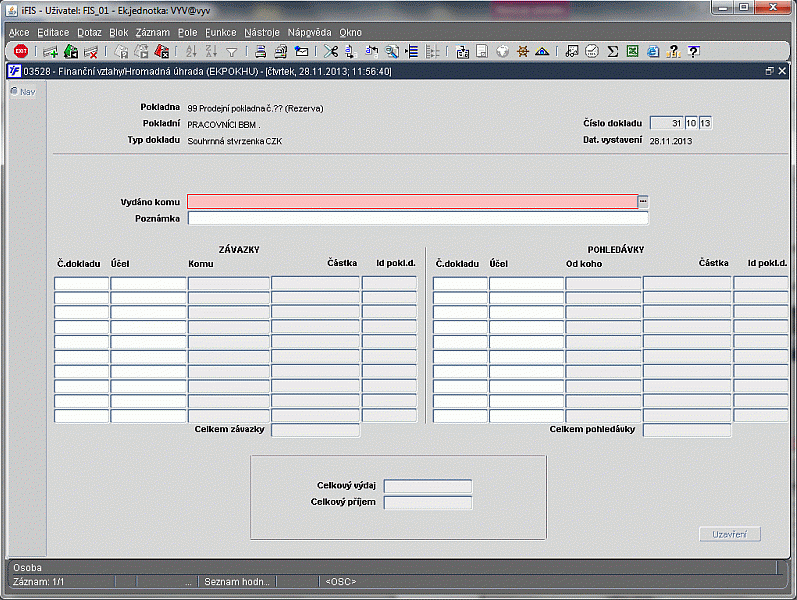The width and height of the screenshot is (797, 600).
Task: Delete the record with the red X icon
Action: [x=90, y=51]
